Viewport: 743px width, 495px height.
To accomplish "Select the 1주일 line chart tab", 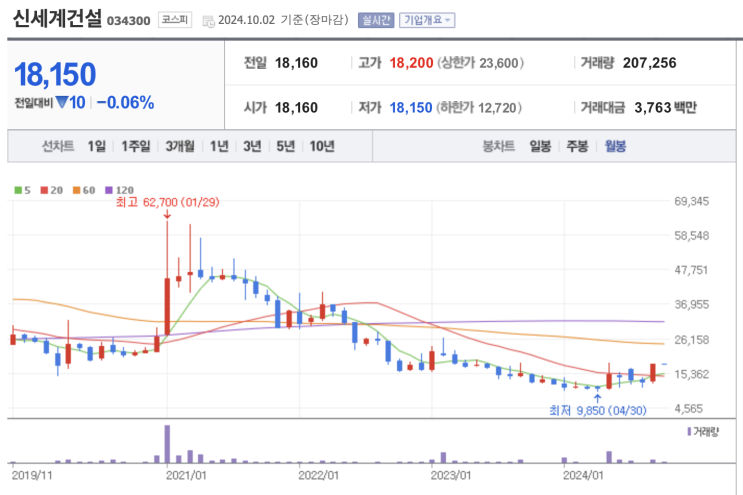I will [x=136, y=146].
